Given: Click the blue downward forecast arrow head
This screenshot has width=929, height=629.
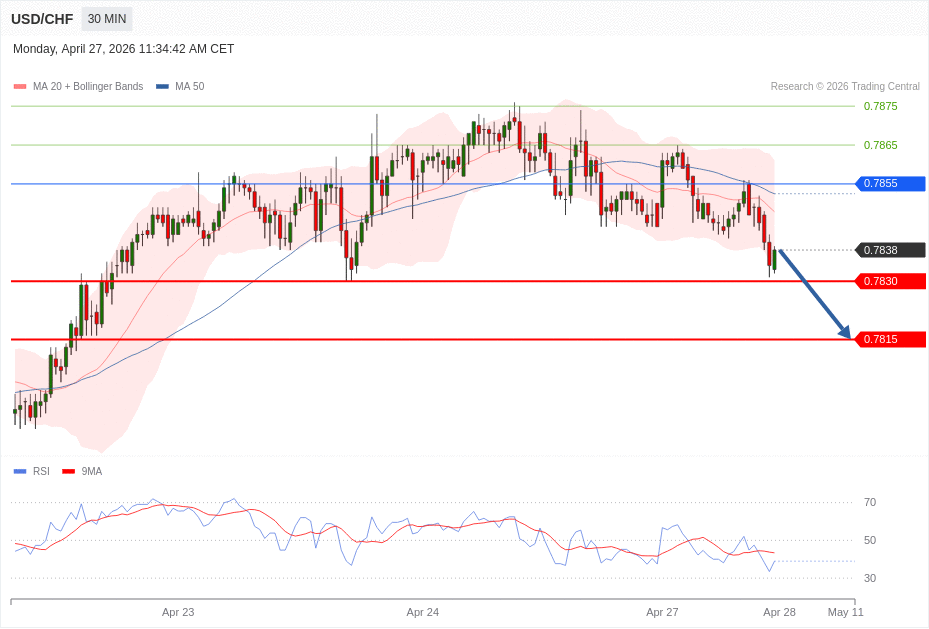Looking at the screenshot, I should click(845, 333).
